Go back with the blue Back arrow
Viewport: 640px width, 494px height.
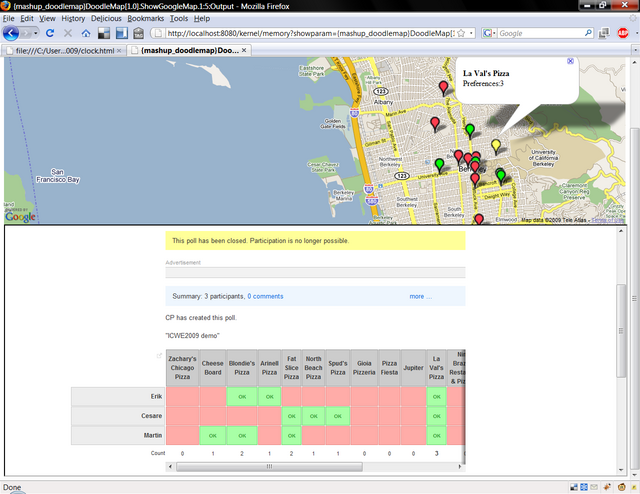[x=11, y=33]
